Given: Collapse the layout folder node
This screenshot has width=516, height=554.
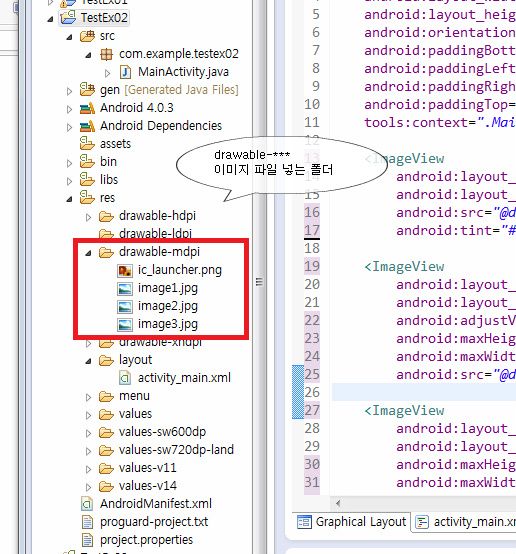Looking at the screenshot, I should pos(89,361).
